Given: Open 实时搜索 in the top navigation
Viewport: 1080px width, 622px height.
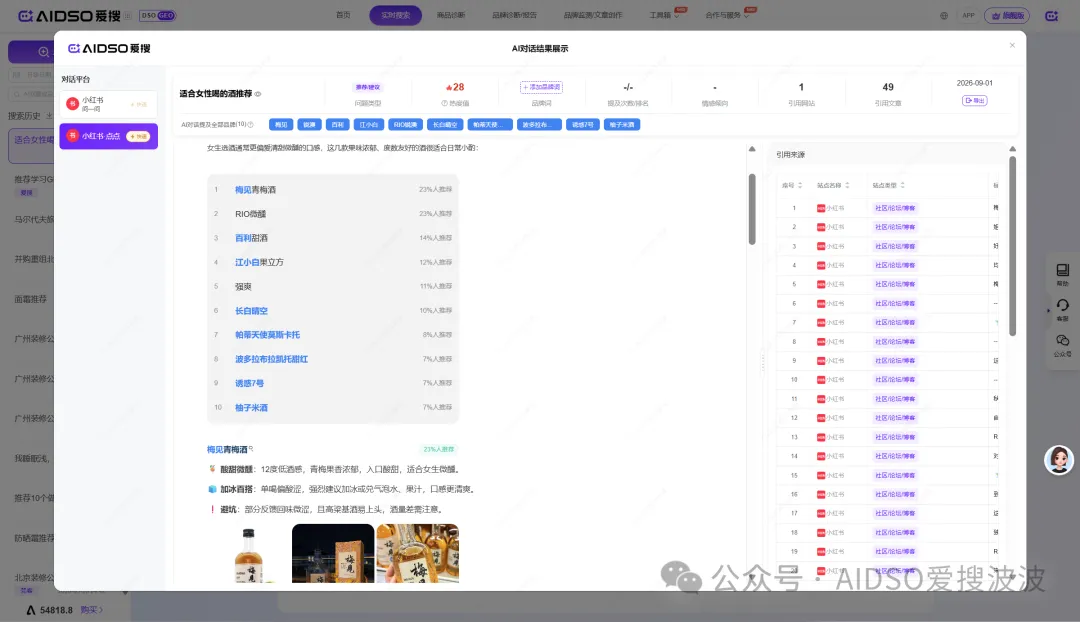Looking at the screenshot, I should coord(395,15).
